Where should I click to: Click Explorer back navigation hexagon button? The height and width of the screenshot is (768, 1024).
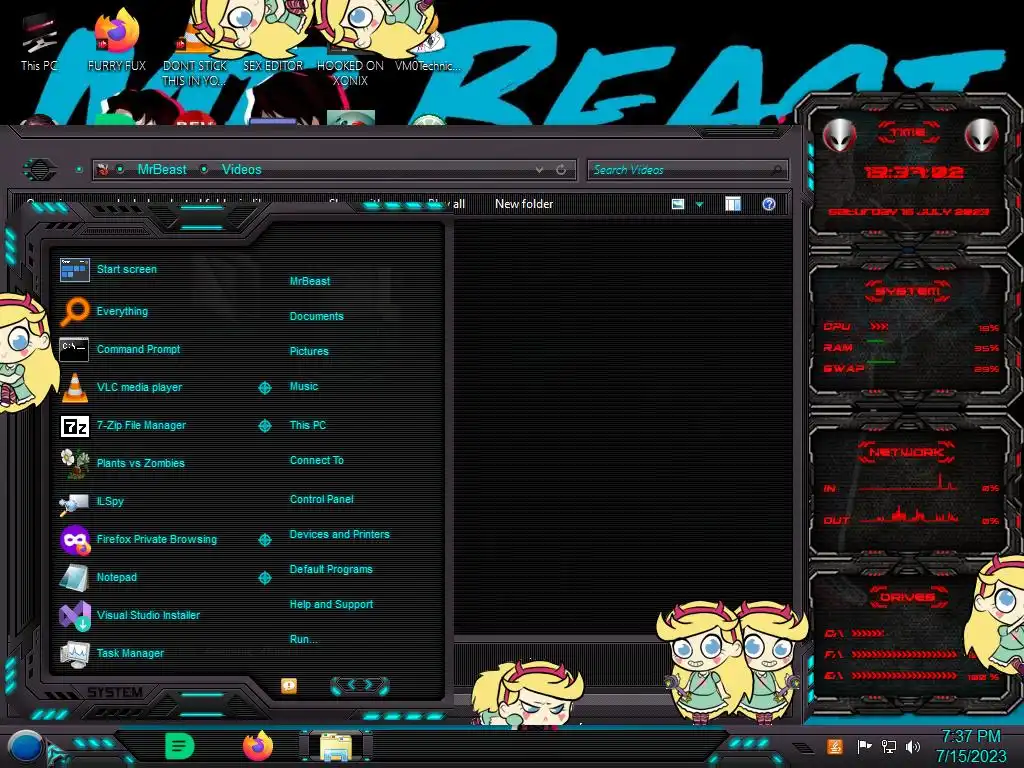(40, 170)
